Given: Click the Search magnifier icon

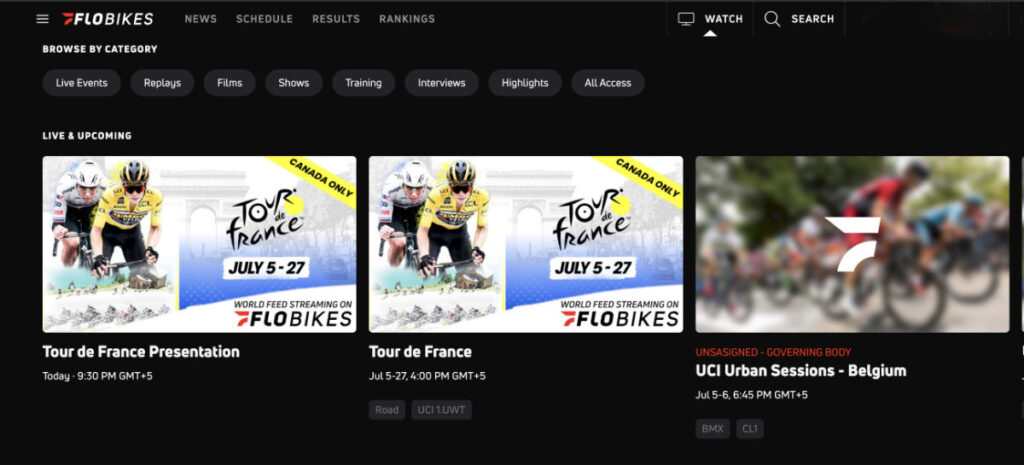Looking at the screenshot, I should tap(772, 19).
